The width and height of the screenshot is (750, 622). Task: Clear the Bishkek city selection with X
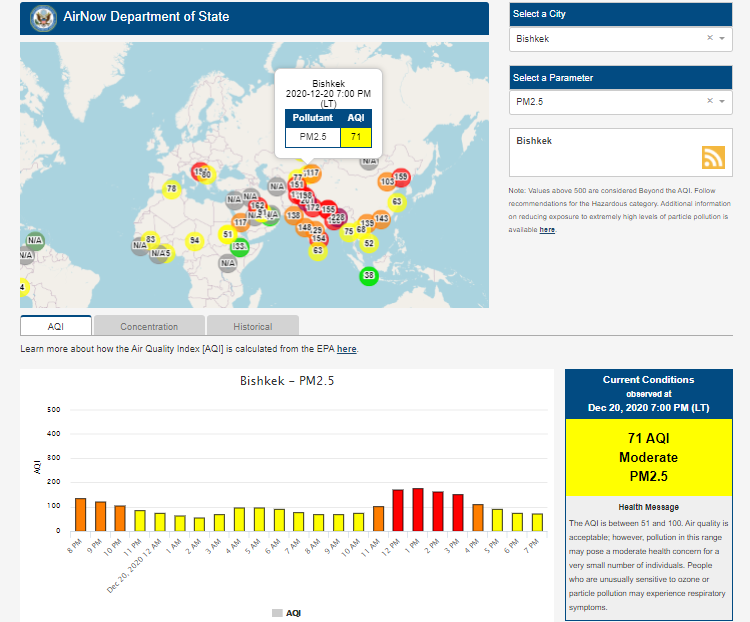point(709,38)
